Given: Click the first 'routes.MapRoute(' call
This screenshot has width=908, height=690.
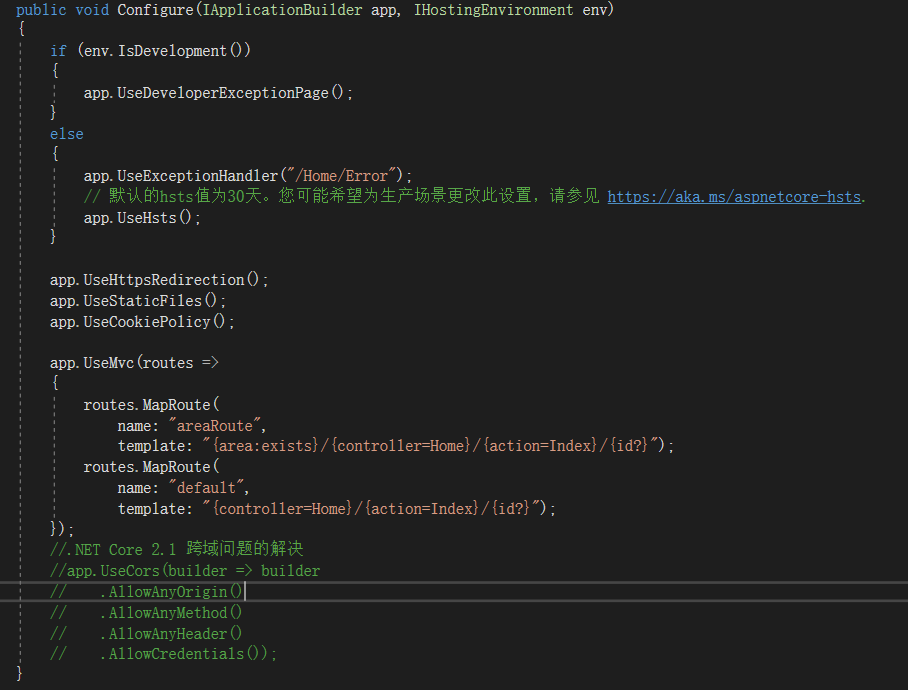Looking at the screenshot, I should pos(152,405).
